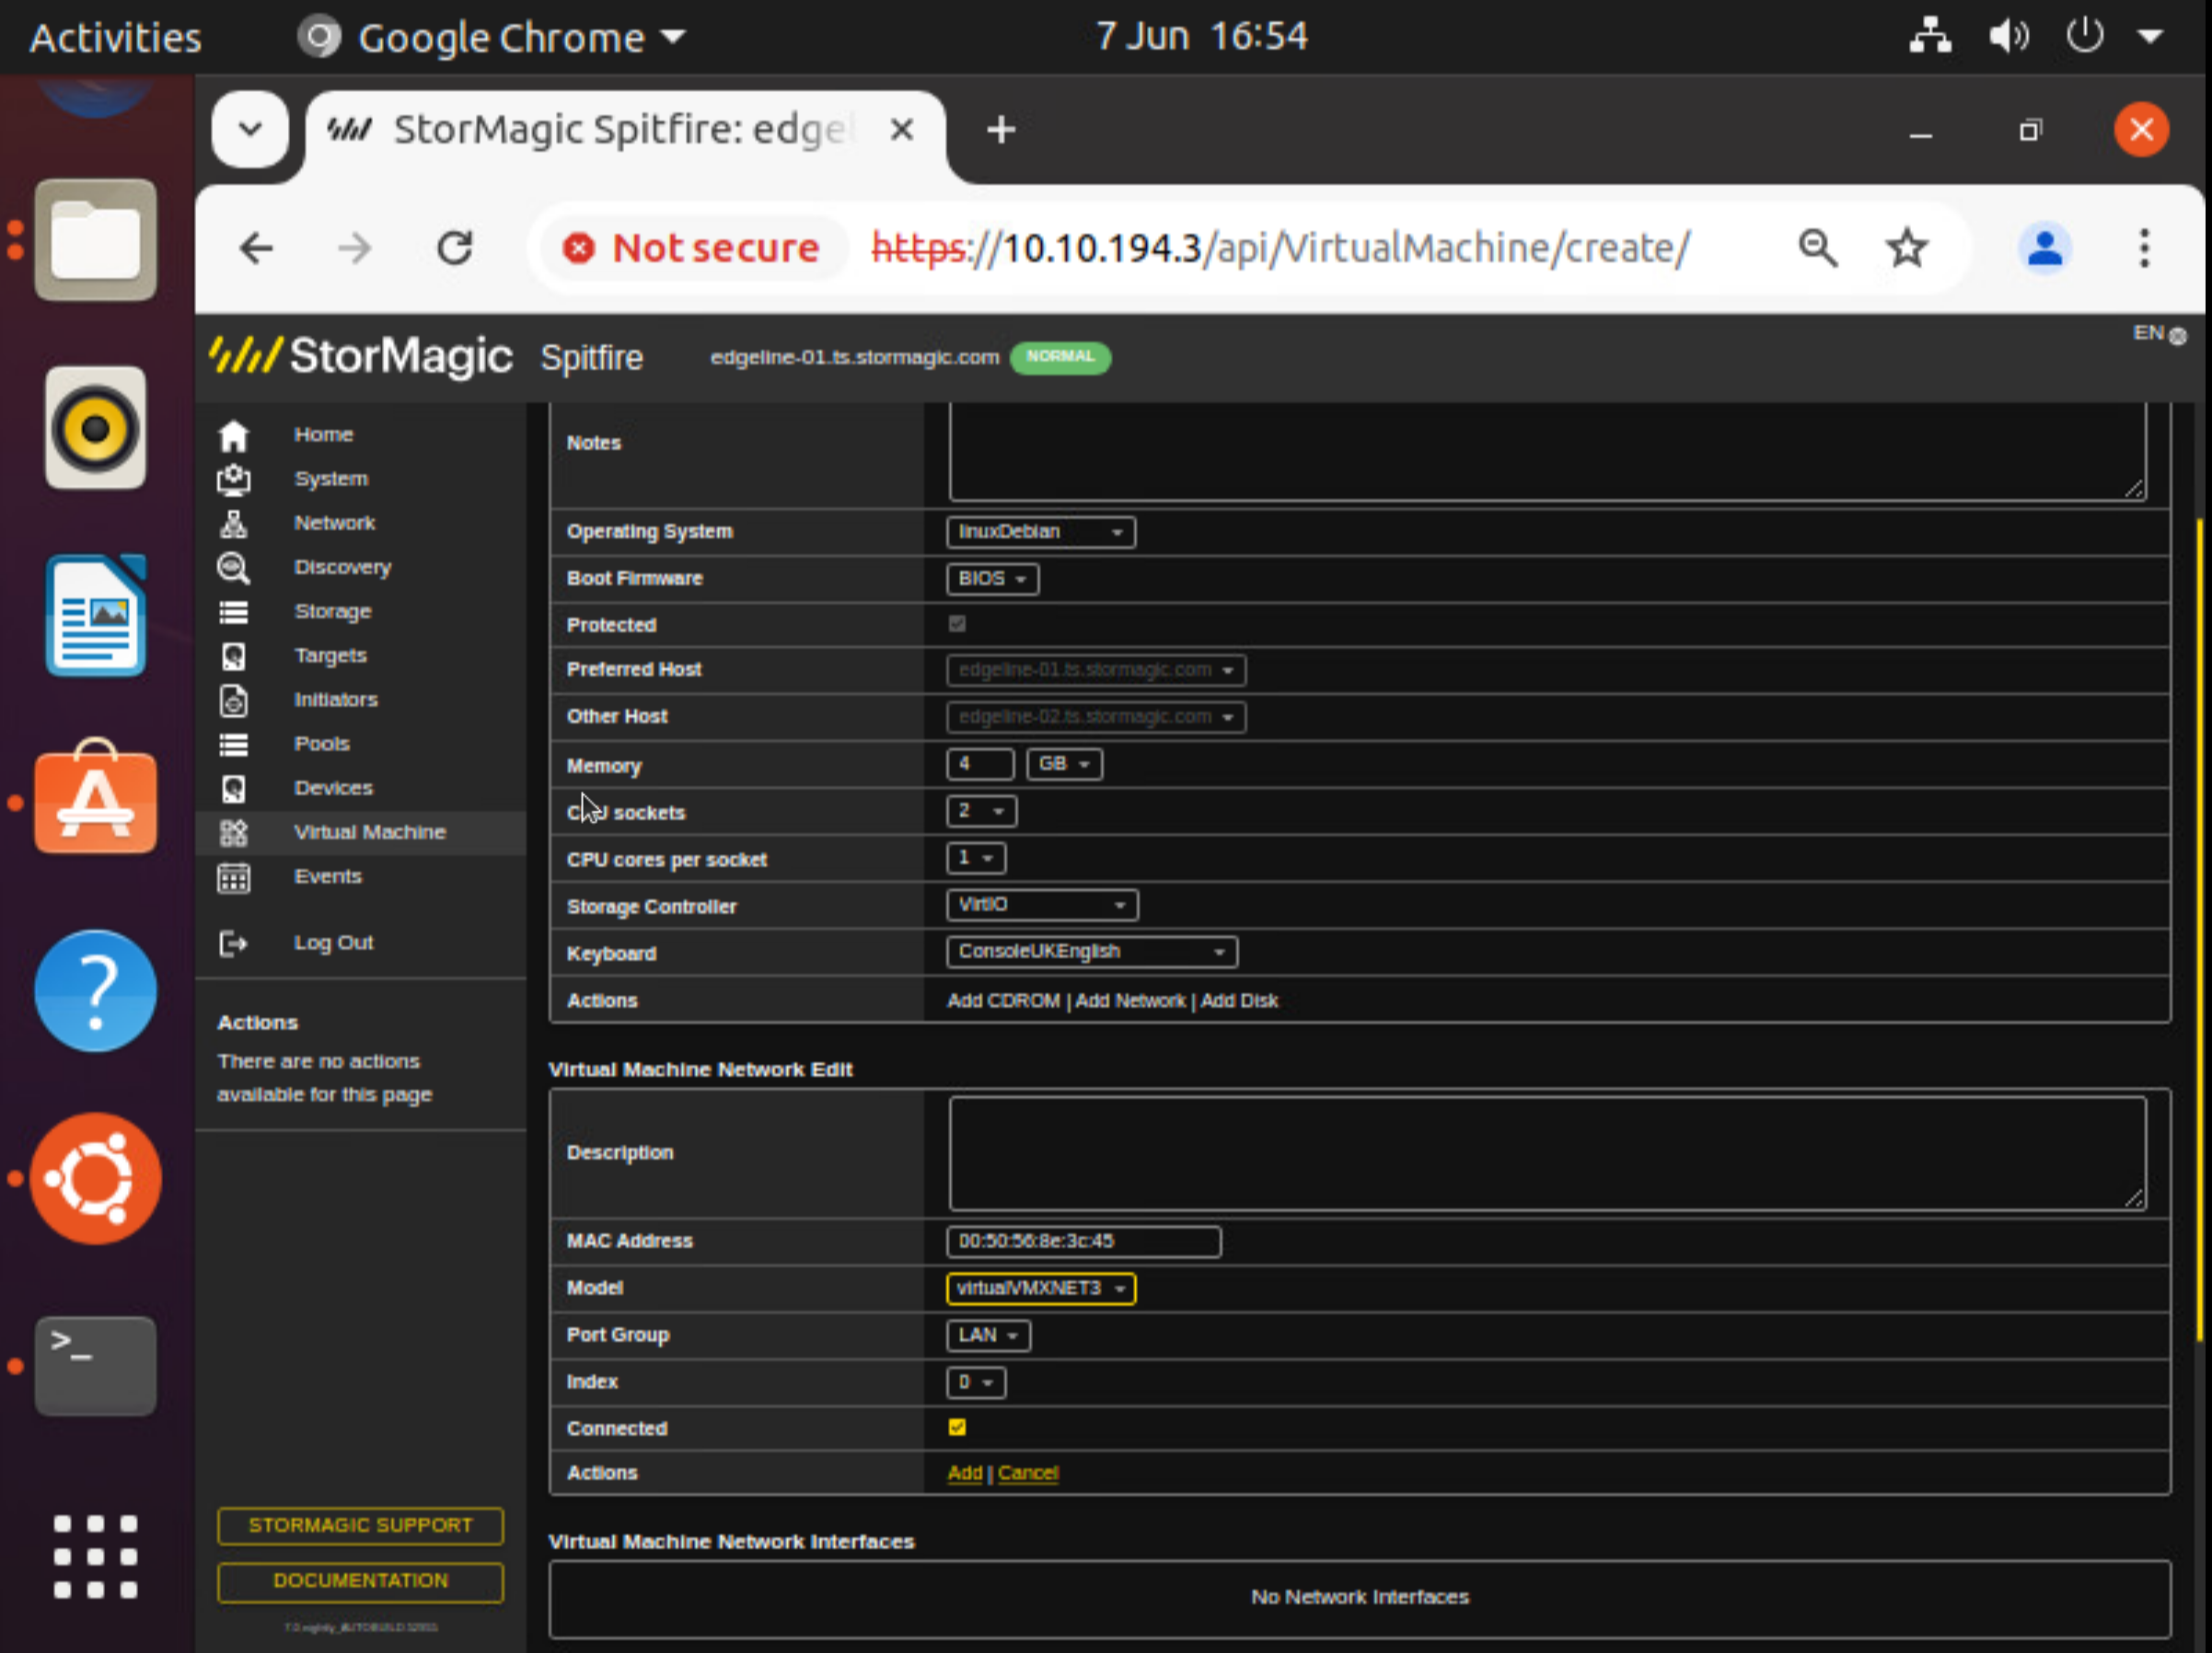The image size is (2212, 1653).
Task: Click the MAC Address field
Action: click(1084, 1241)
